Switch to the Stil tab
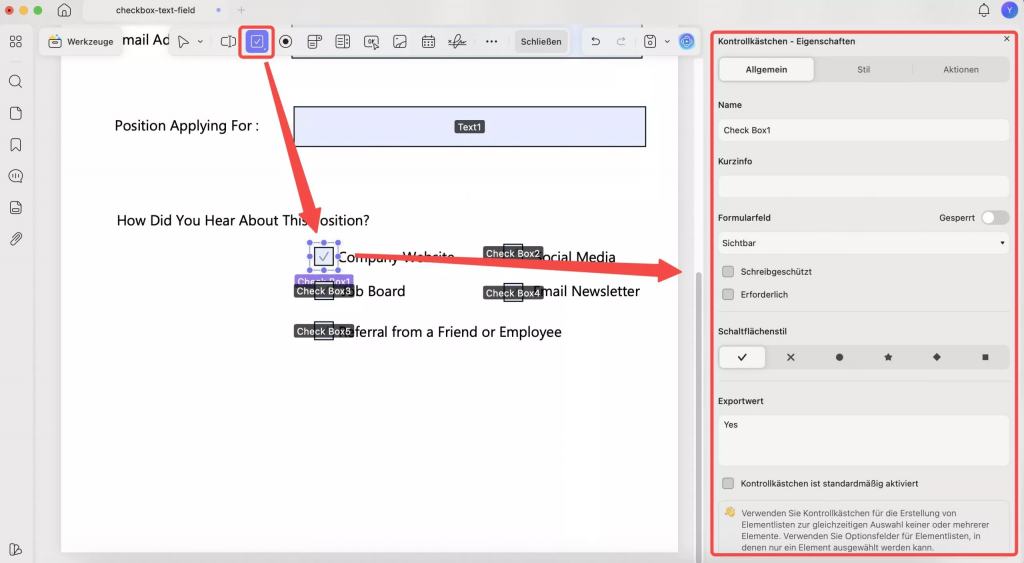1024x563 pixels. click(863, 69)
